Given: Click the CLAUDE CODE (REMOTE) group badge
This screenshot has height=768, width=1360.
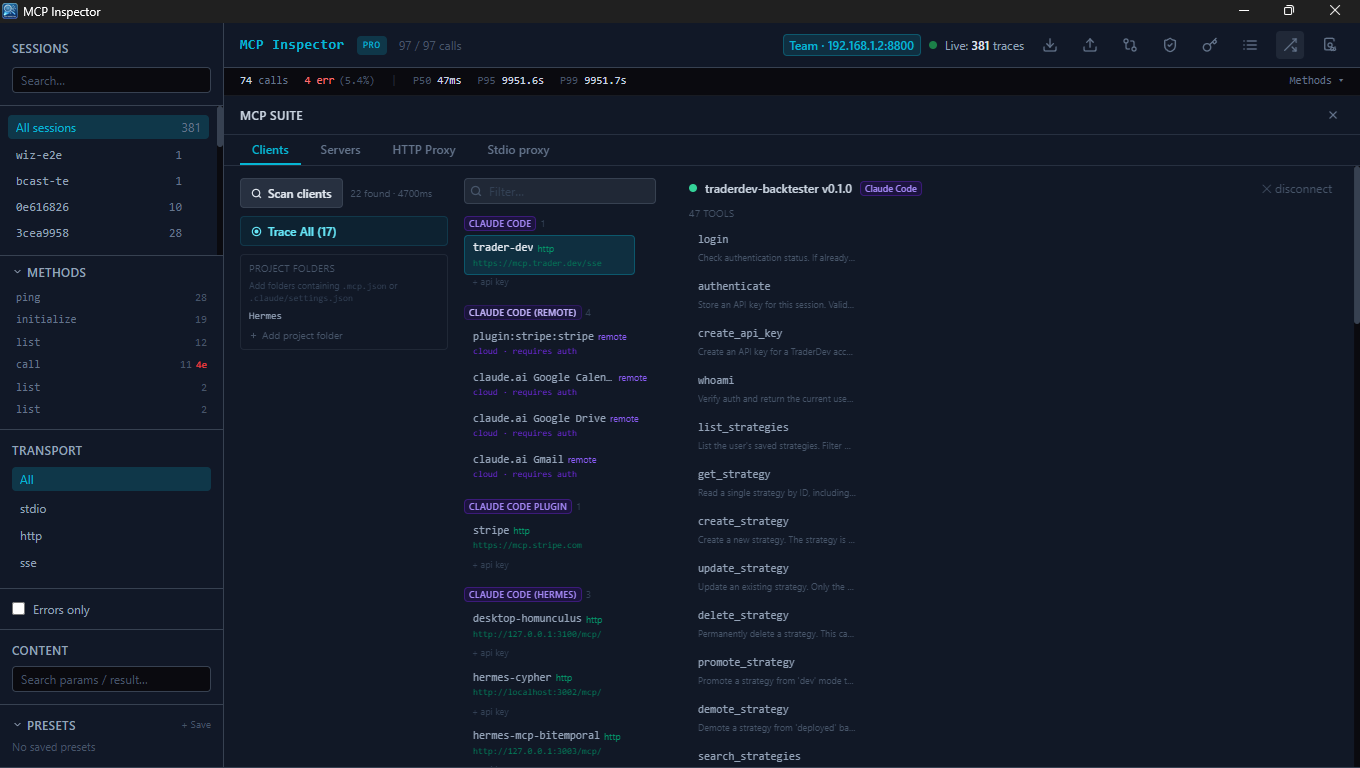Looking at the screenshot, I should (x=522, y=312).
